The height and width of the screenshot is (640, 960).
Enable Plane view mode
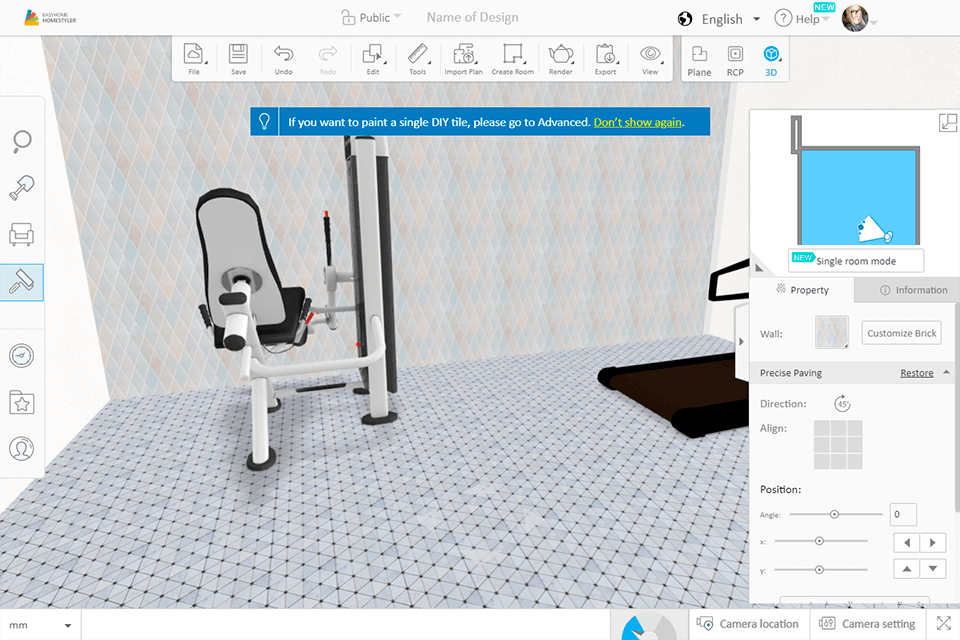(699, 58)
